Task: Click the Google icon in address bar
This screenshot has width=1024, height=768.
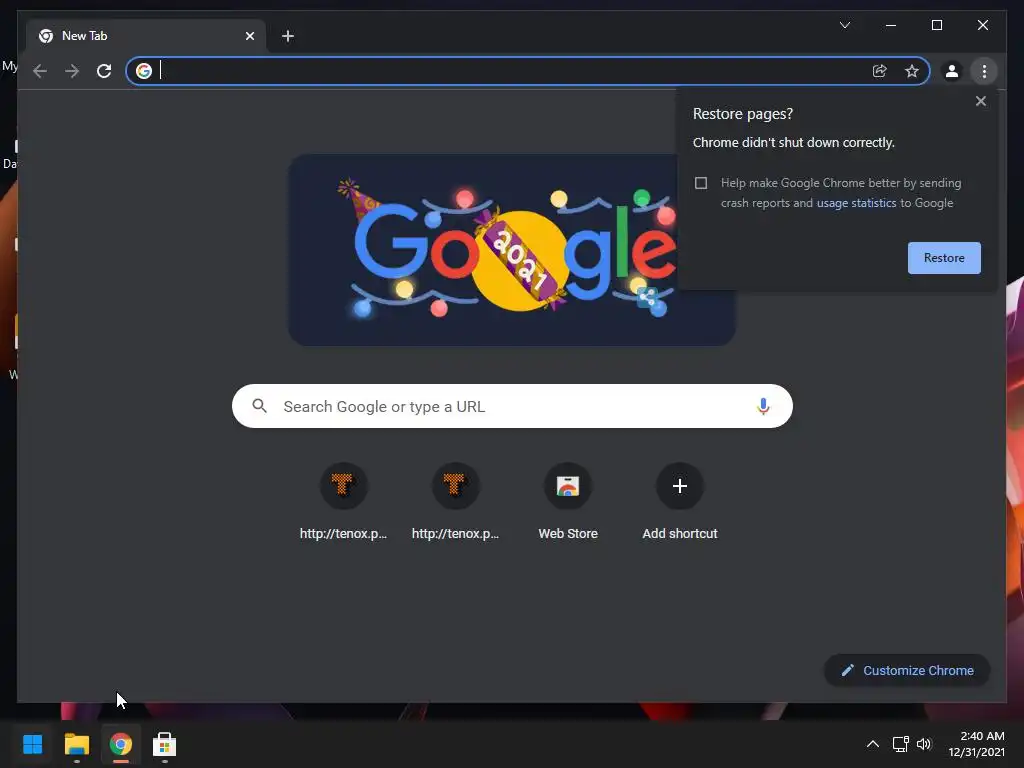Action: tap(144, 71)
